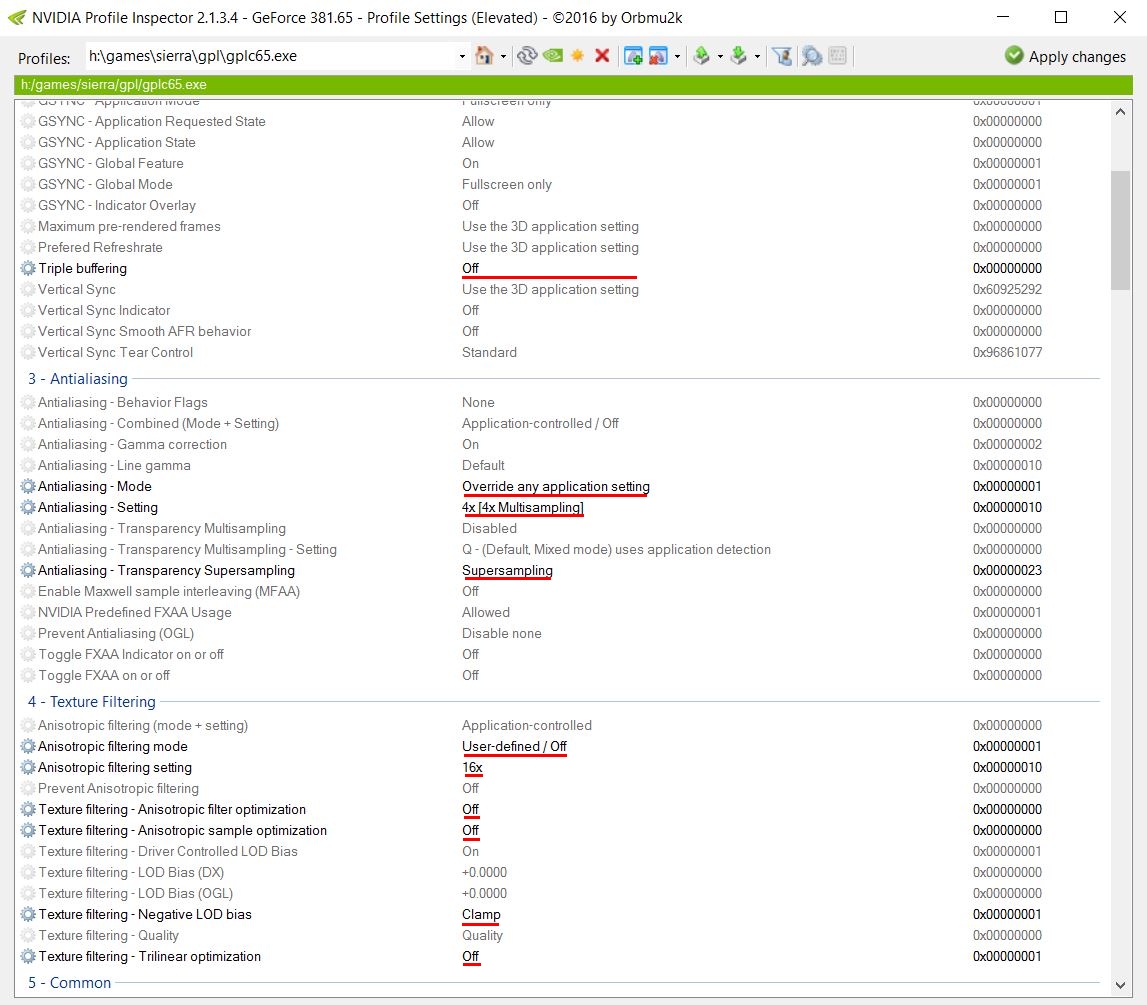
Task: Expand dropdown arrow beside export profiles icon
Action: (720, 57)
